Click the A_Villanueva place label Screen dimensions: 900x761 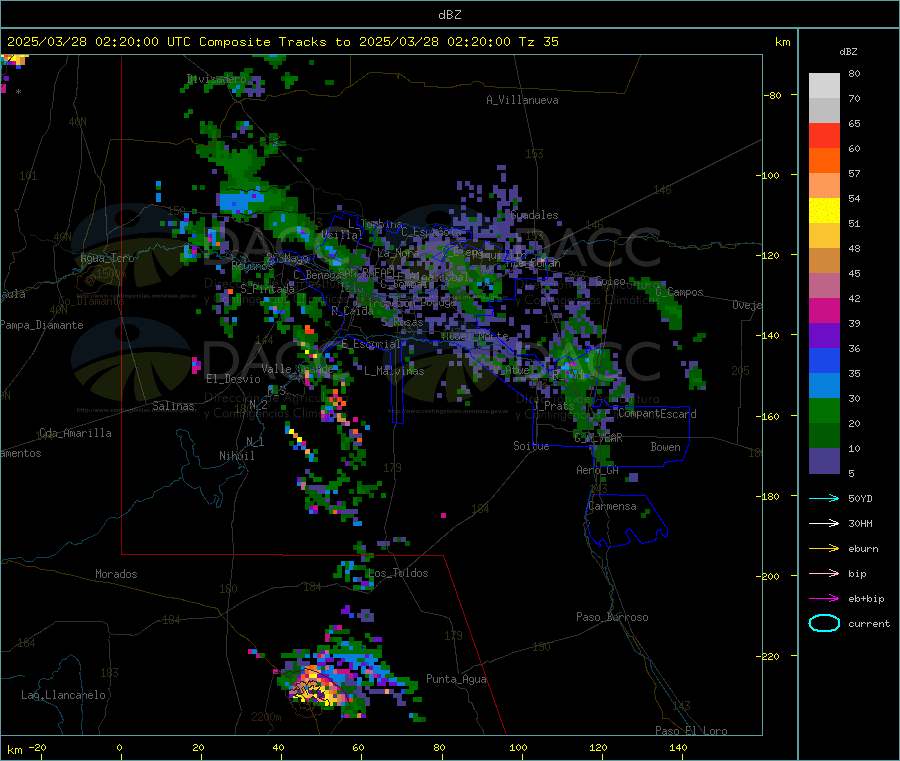pos(522,100)
